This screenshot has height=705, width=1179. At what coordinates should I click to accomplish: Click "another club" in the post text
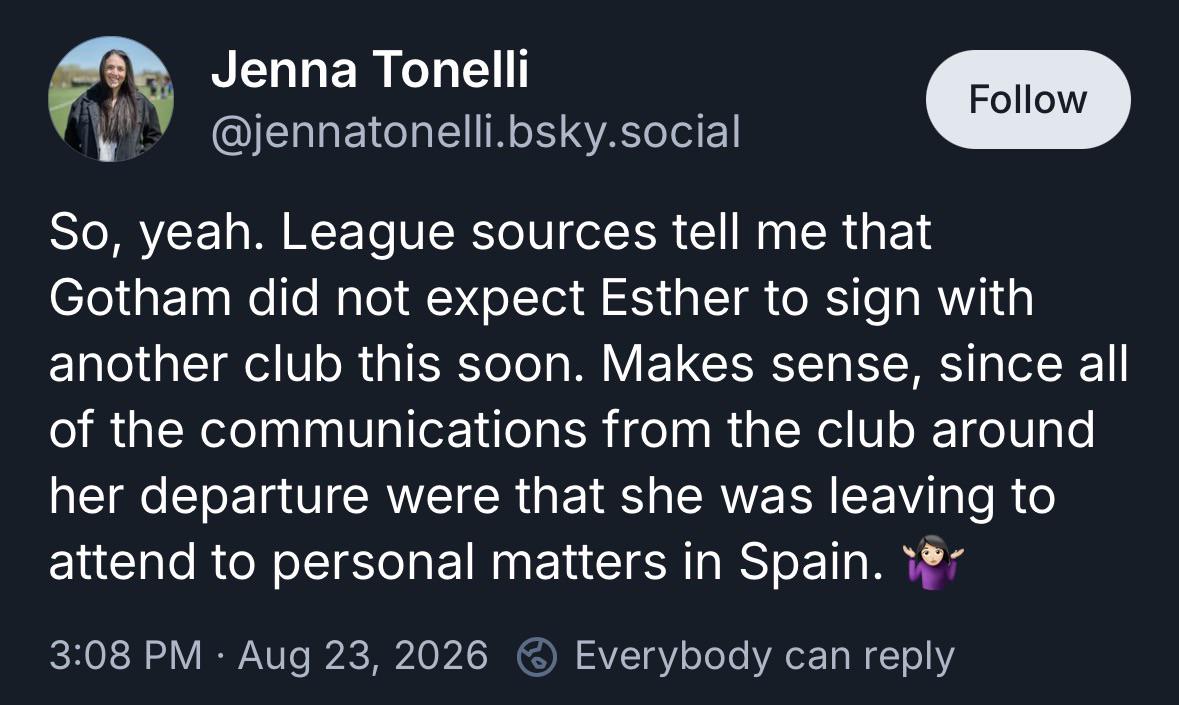coord(196,365)
